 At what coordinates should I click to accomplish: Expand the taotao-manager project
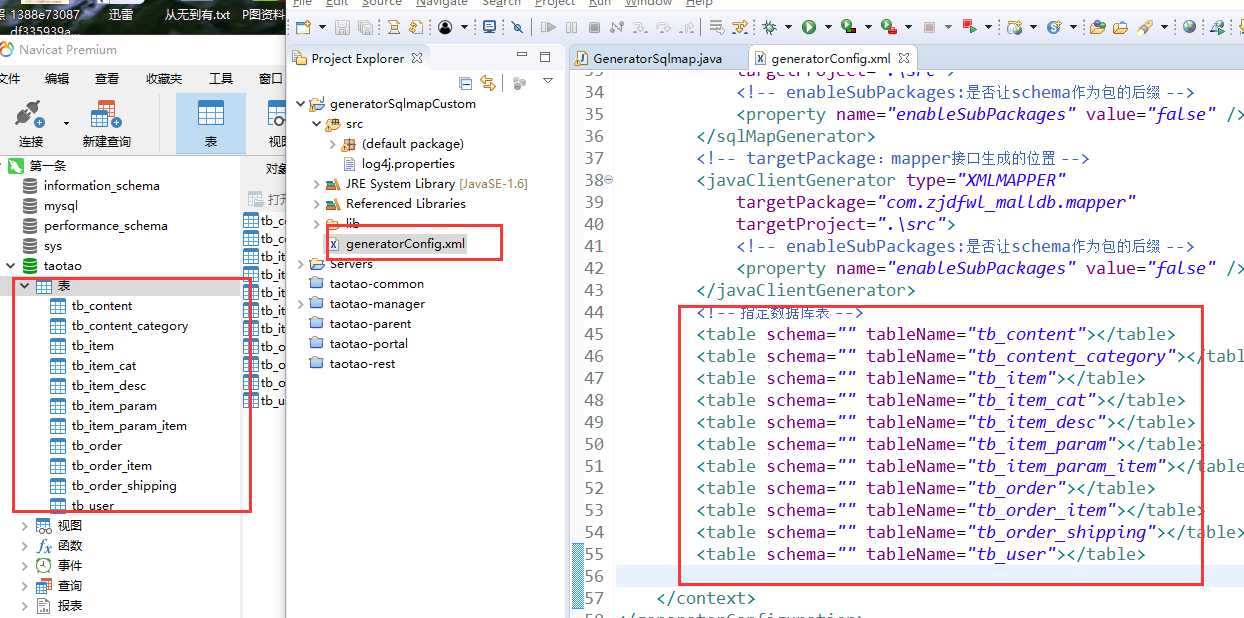point(302,304)
